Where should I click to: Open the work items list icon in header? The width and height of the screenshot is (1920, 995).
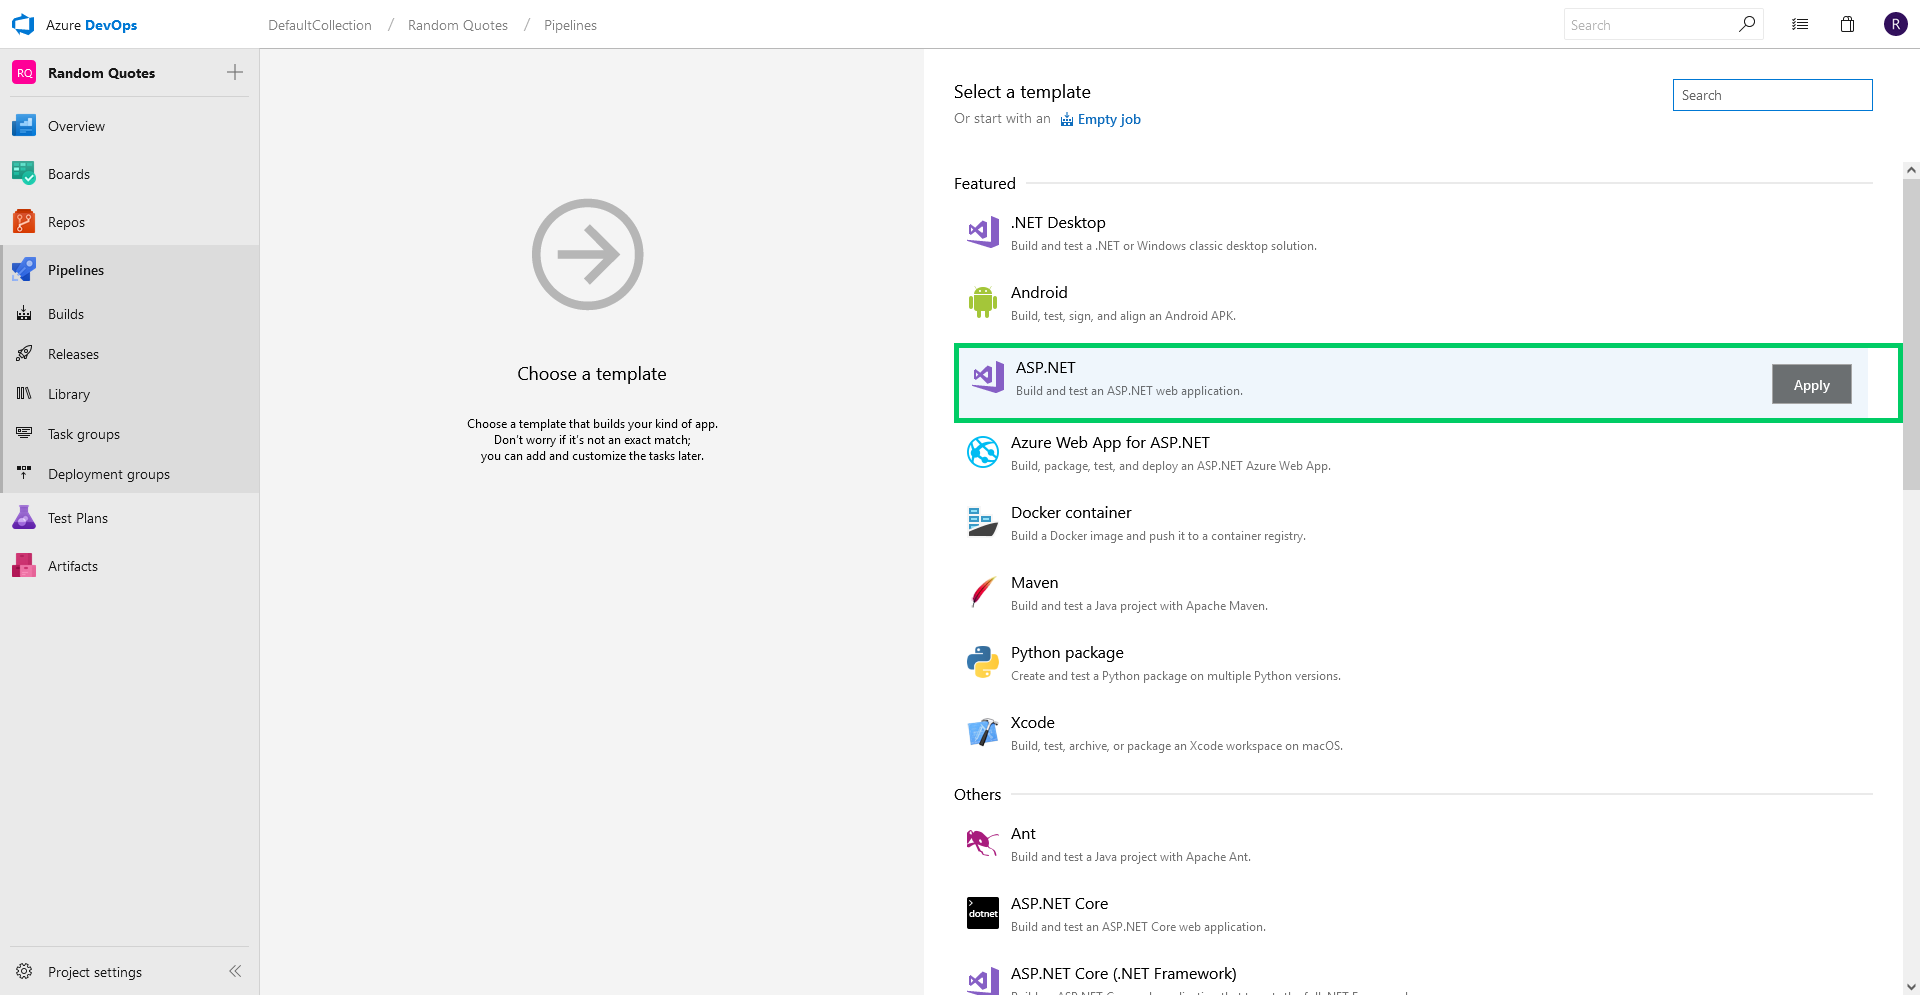[x=1800, y=25]
